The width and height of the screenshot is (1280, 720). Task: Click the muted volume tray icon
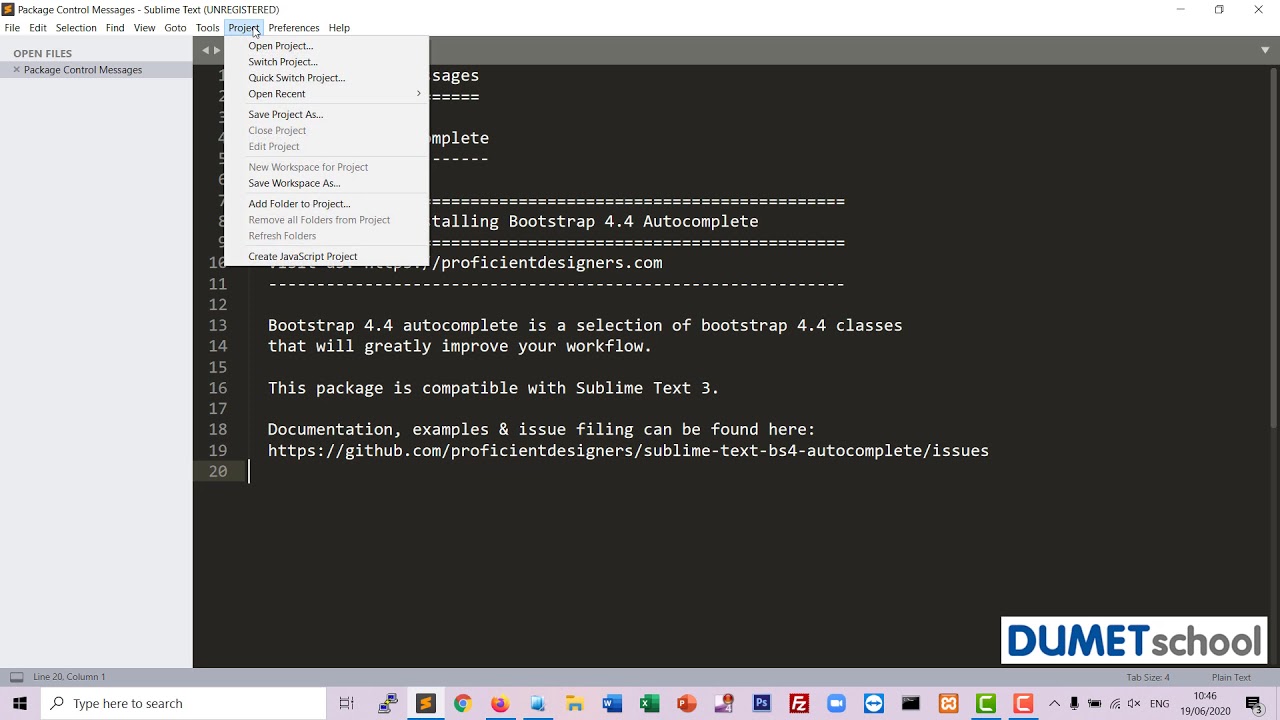click(x=1134, y=703)
